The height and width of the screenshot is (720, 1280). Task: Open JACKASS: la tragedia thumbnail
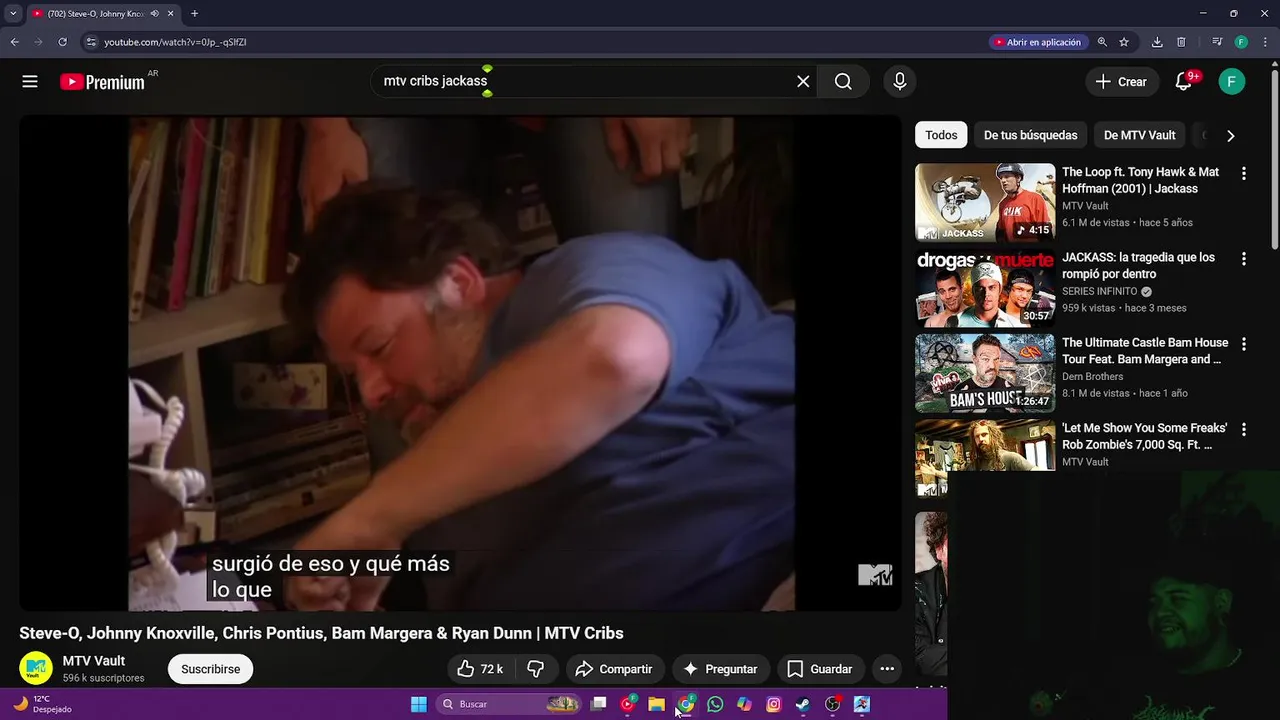point(985,288)
